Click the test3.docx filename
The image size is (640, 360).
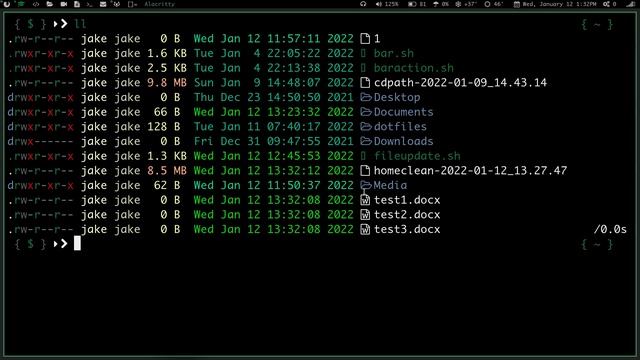[407, 229]
